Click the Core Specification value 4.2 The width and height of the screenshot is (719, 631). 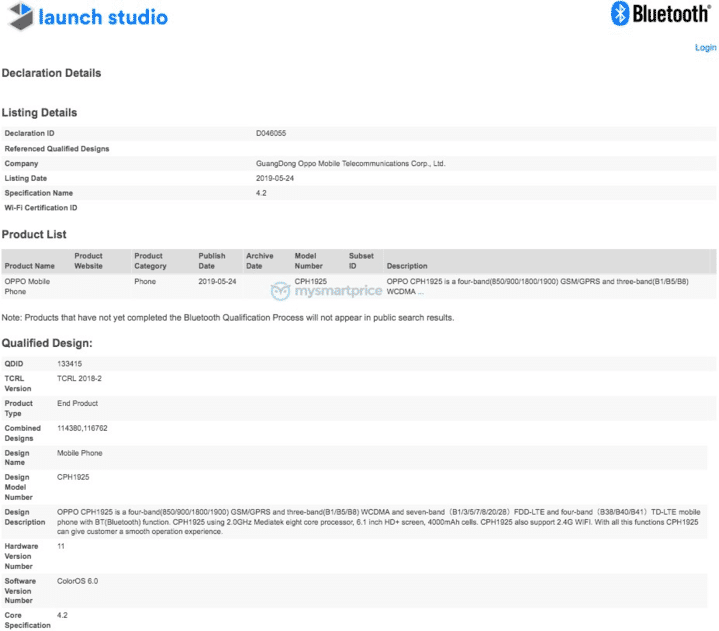pos(62,615)
